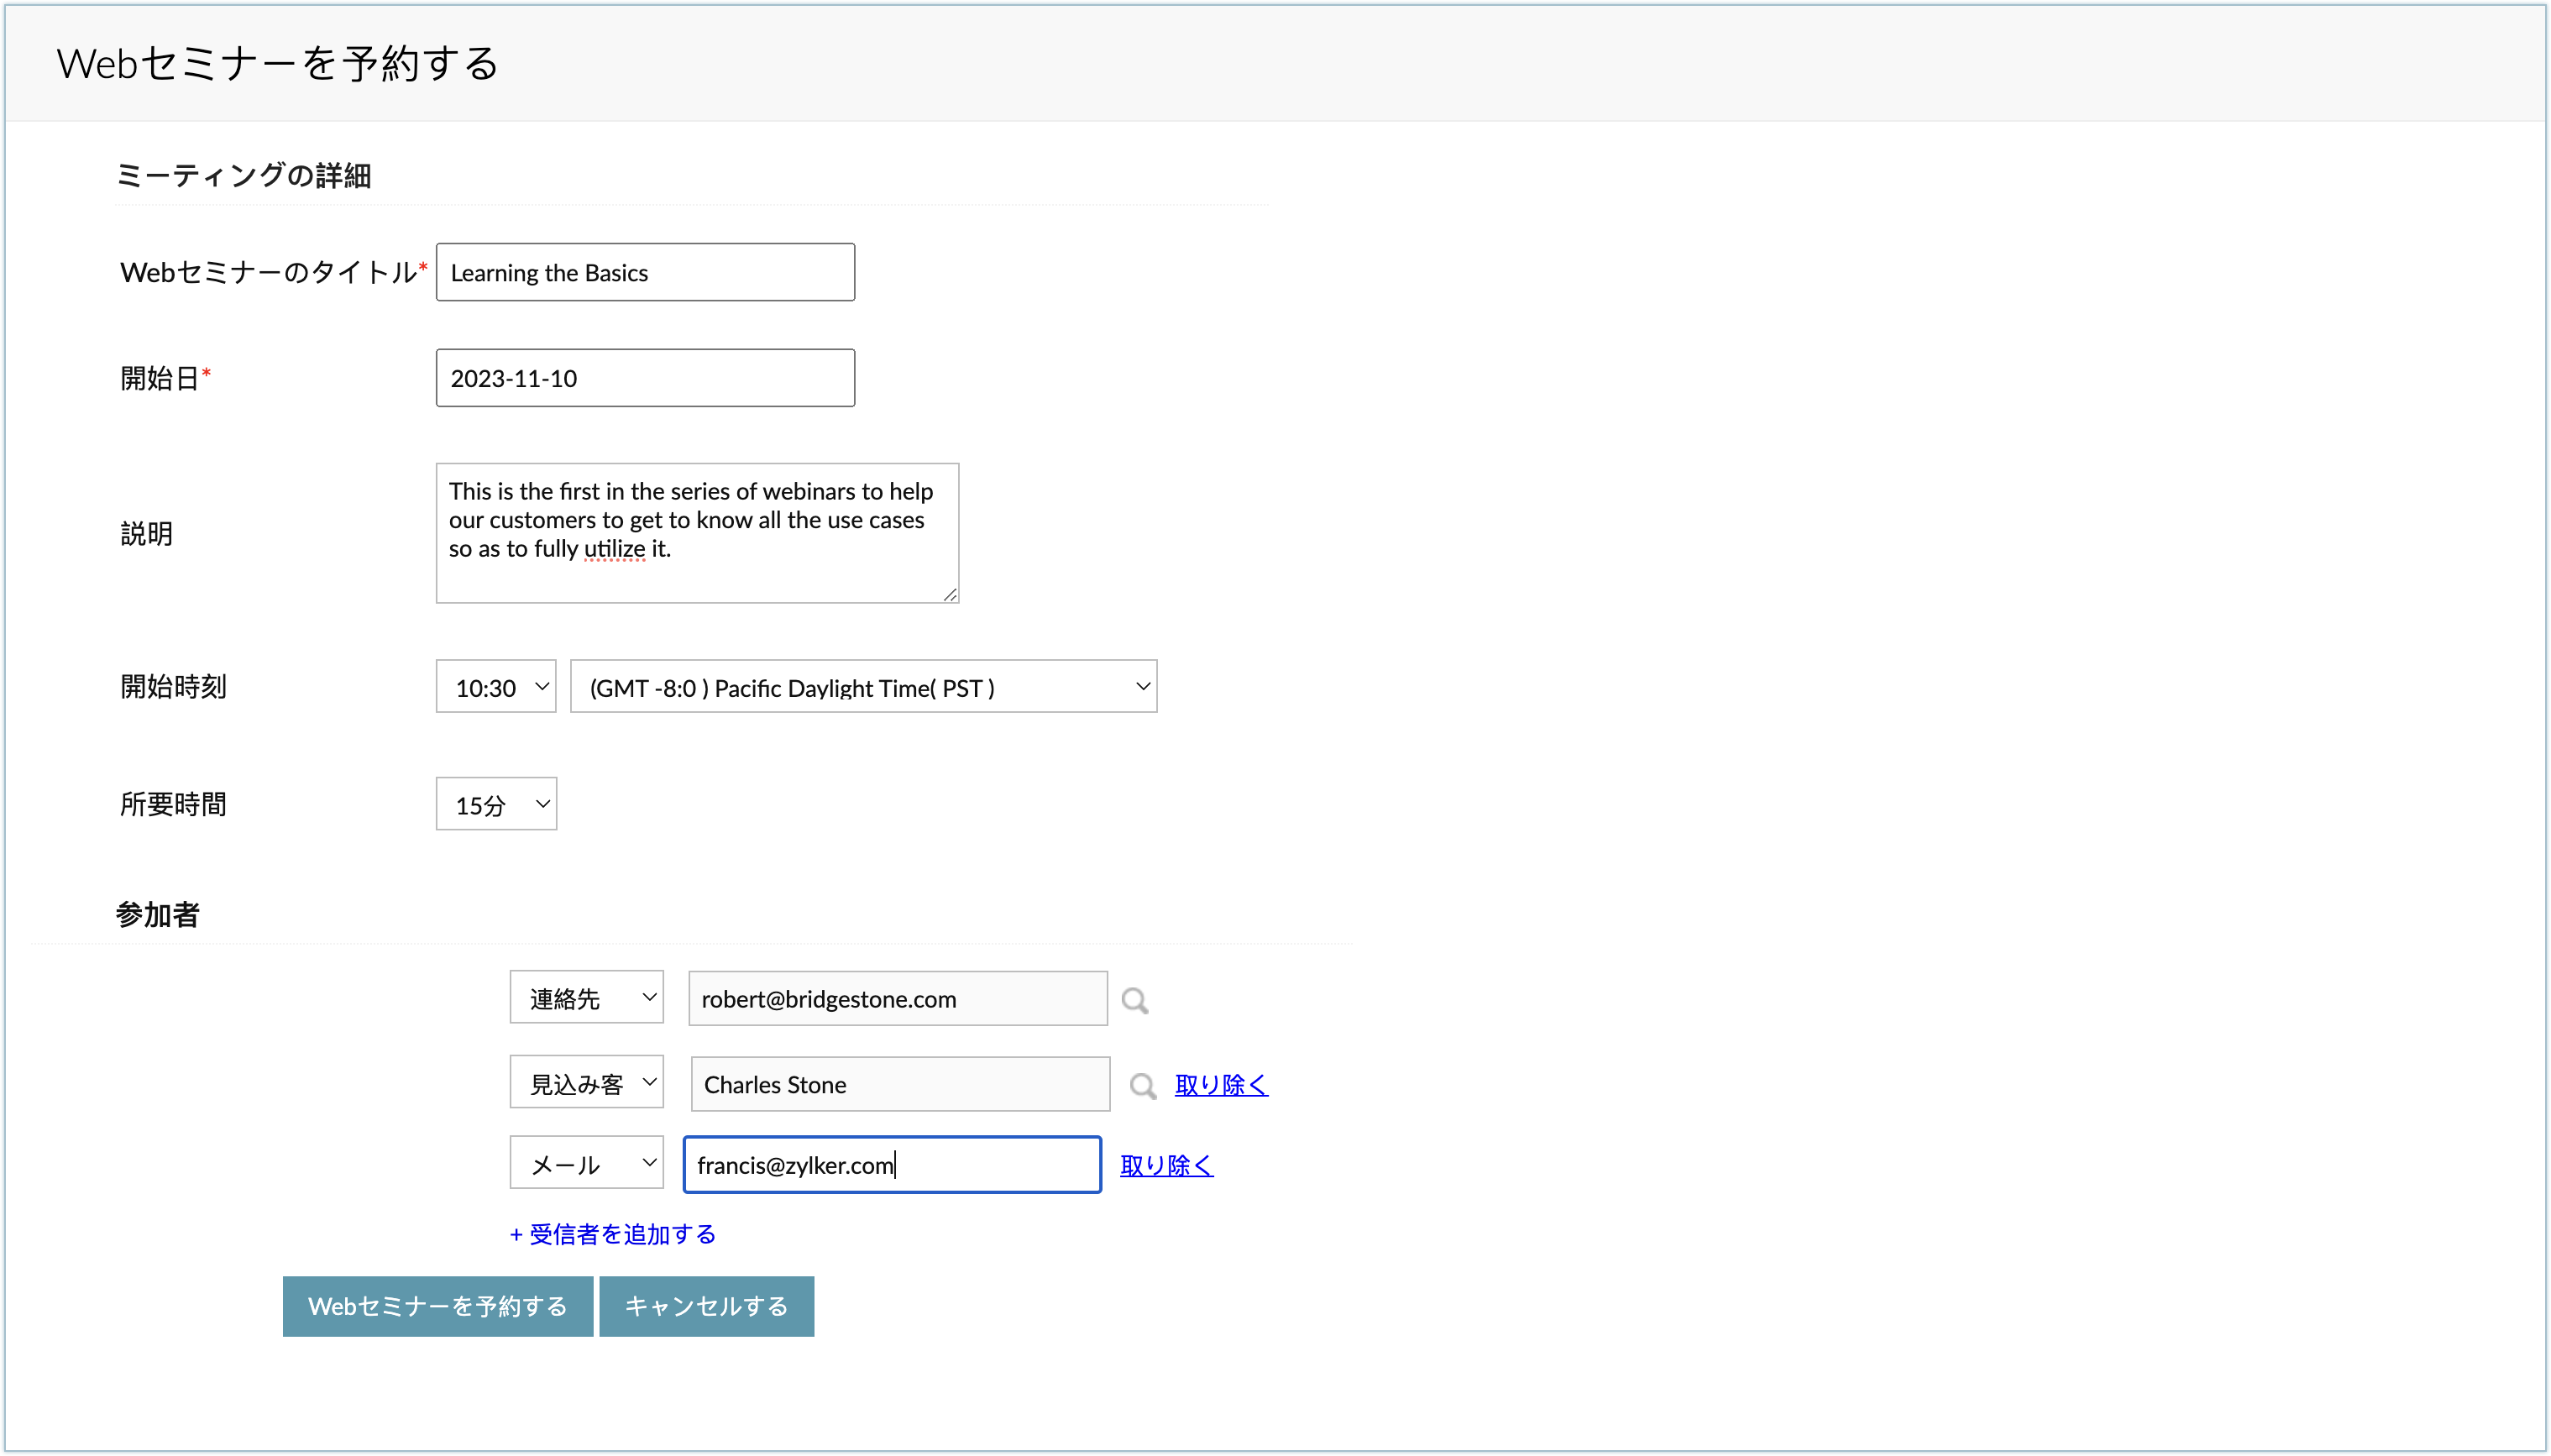Viewport: 2551px width, 1456px height.
Task: Open the メール participant type dropdown
Action: click(x=587, y=1163)
